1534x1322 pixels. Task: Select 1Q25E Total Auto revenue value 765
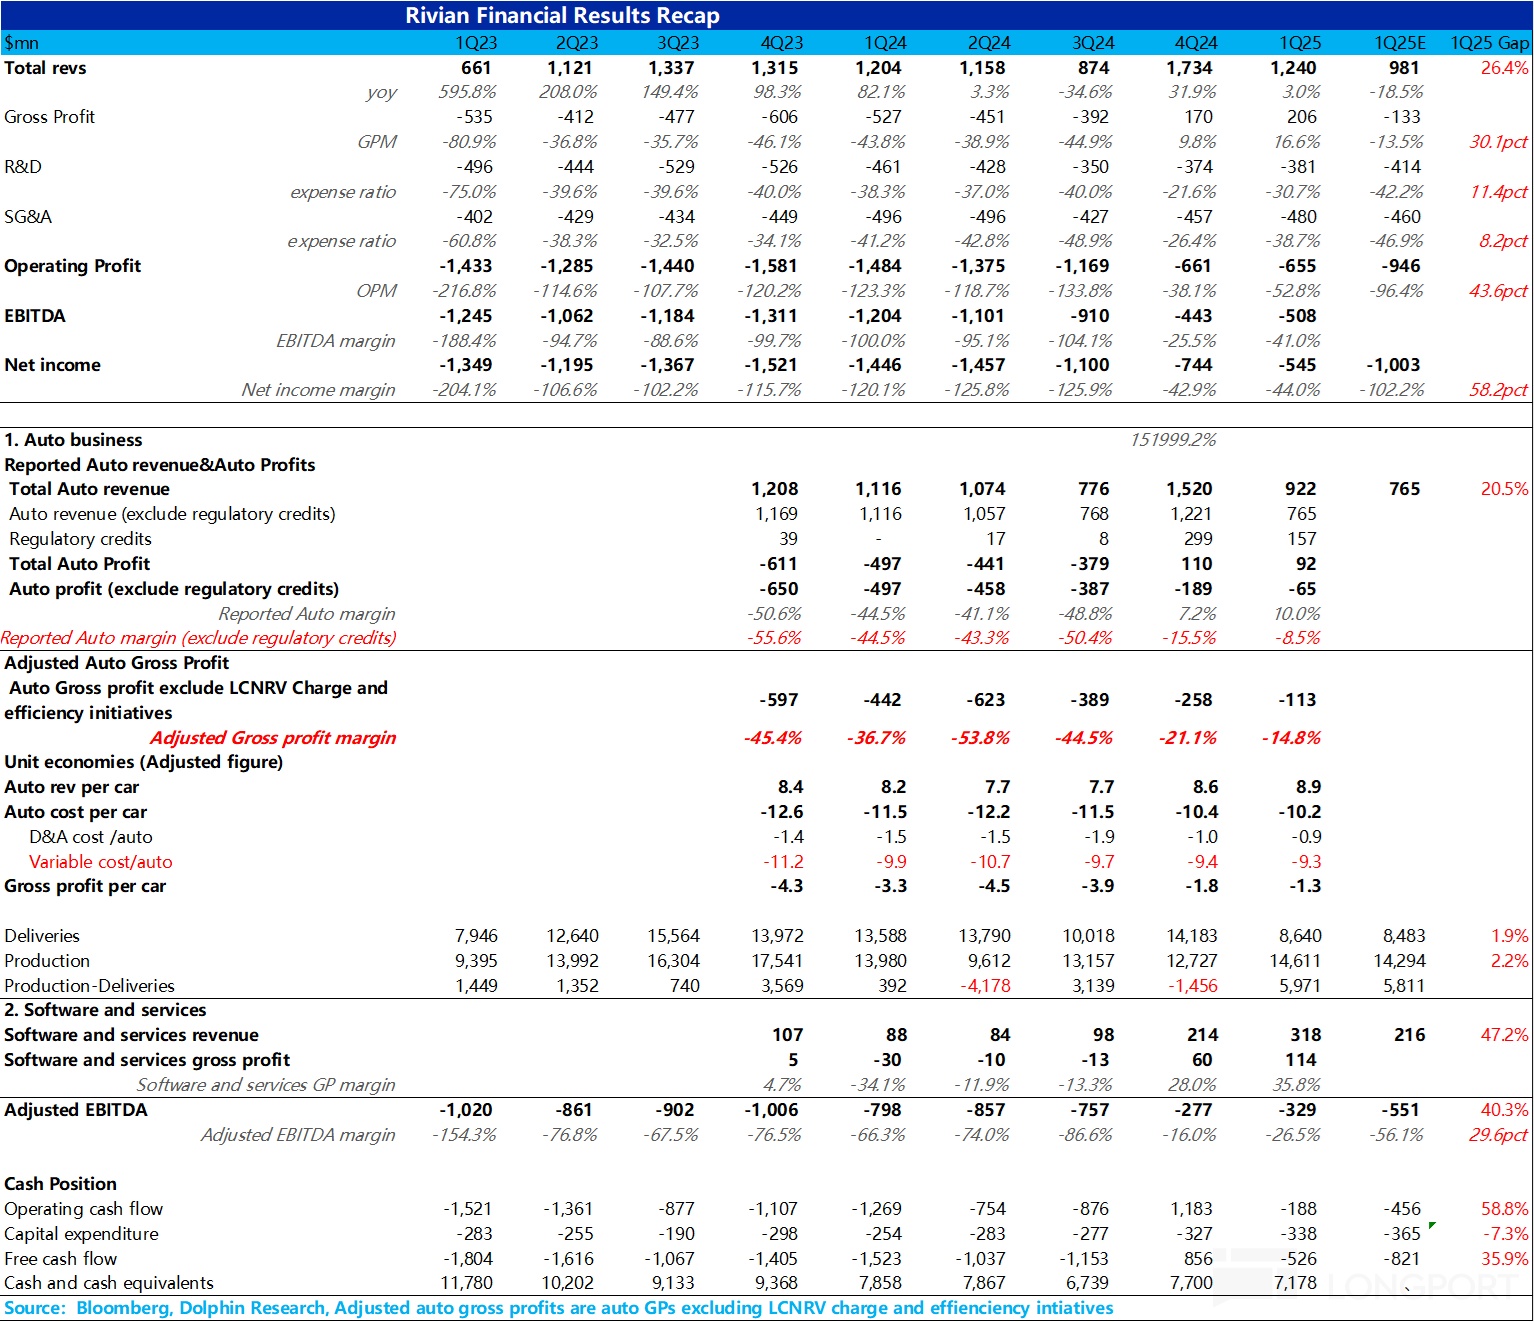1404,489
